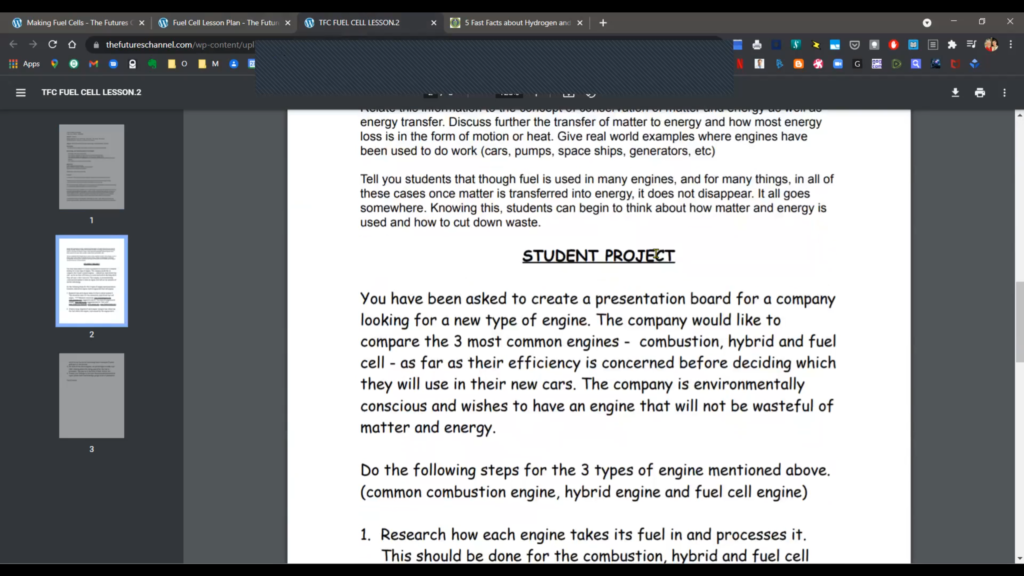Jump to the page 3 thumbnail
The image size is (1024, 576).
[91, 395]
